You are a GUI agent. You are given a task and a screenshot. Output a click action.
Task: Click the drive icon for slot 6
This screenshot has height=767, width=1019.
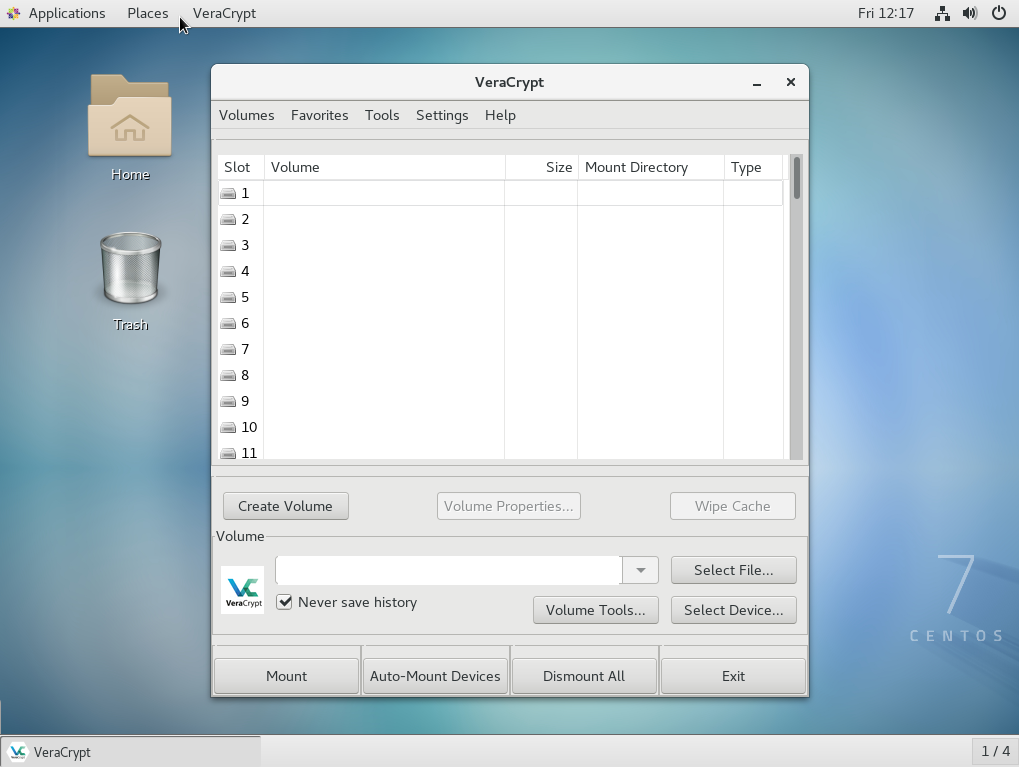click(228, 323)
